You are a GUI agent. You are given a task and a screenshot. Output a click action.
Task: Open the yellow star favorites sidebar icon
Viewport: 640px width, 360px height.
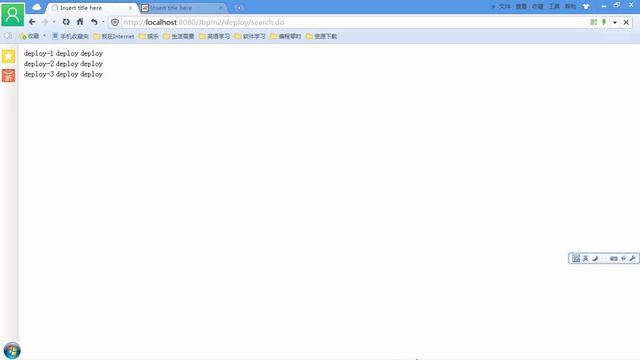(9, 56)
